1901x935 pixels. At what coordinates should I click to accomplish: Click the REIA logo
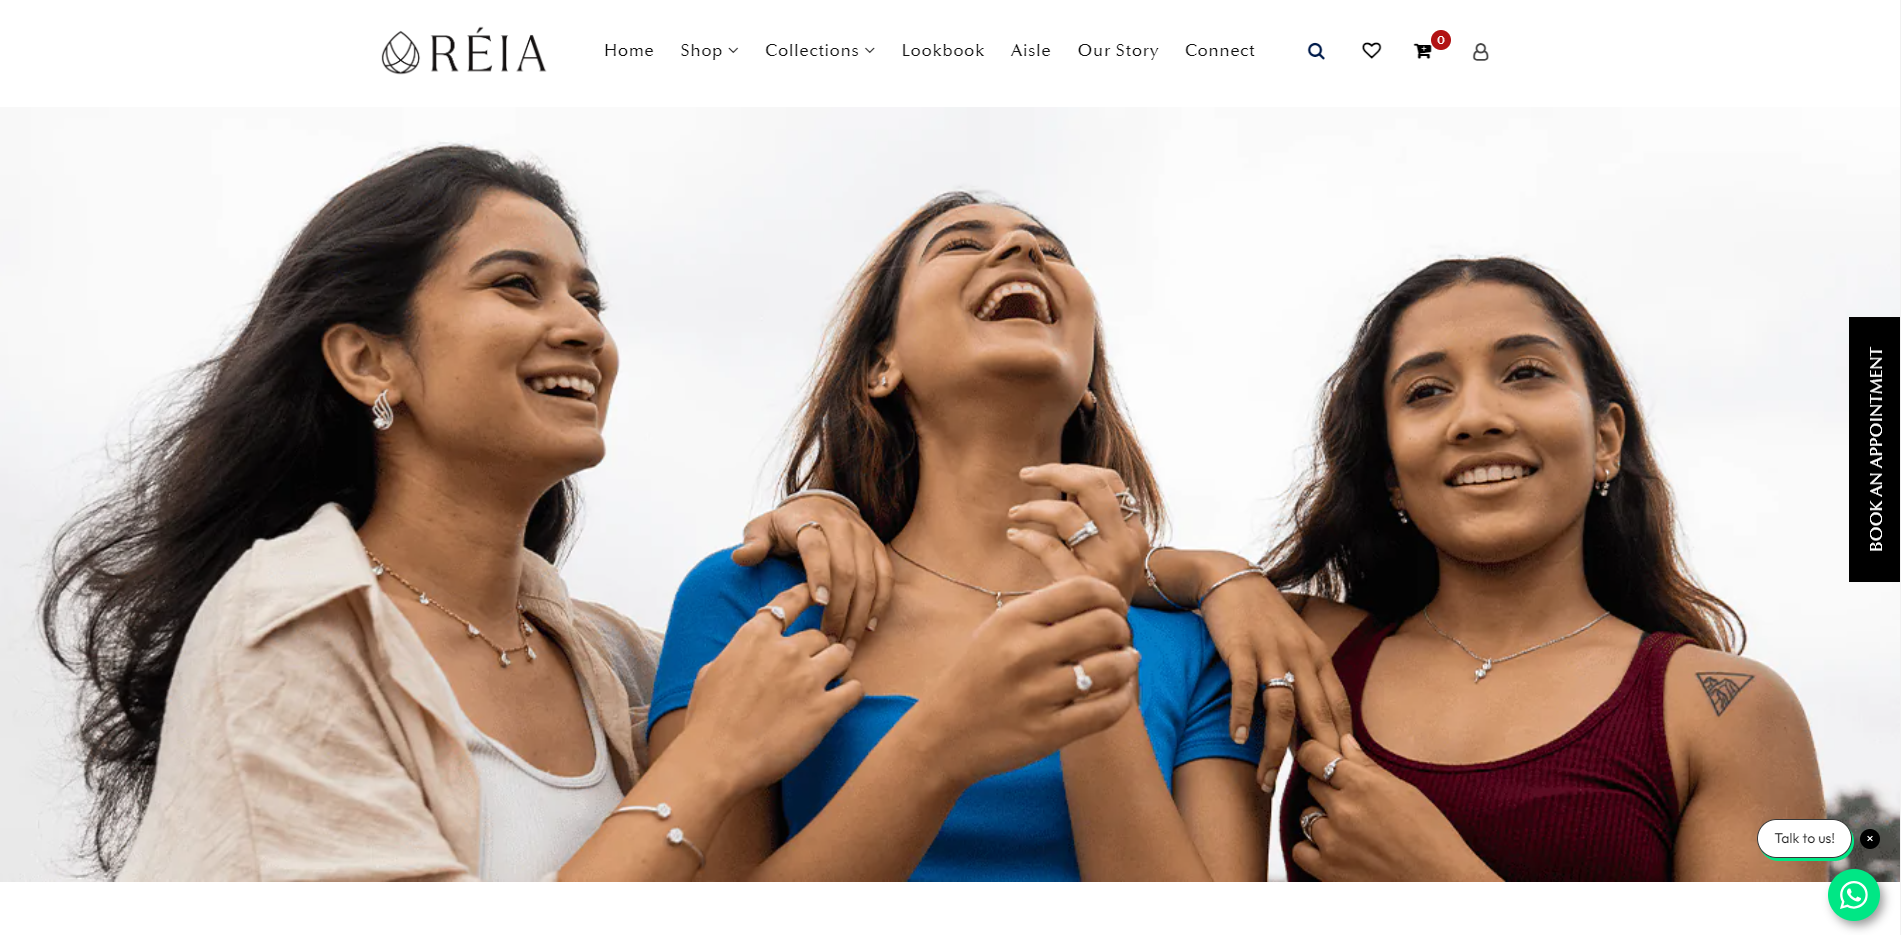pyautogui.click(x=464, y=51)
